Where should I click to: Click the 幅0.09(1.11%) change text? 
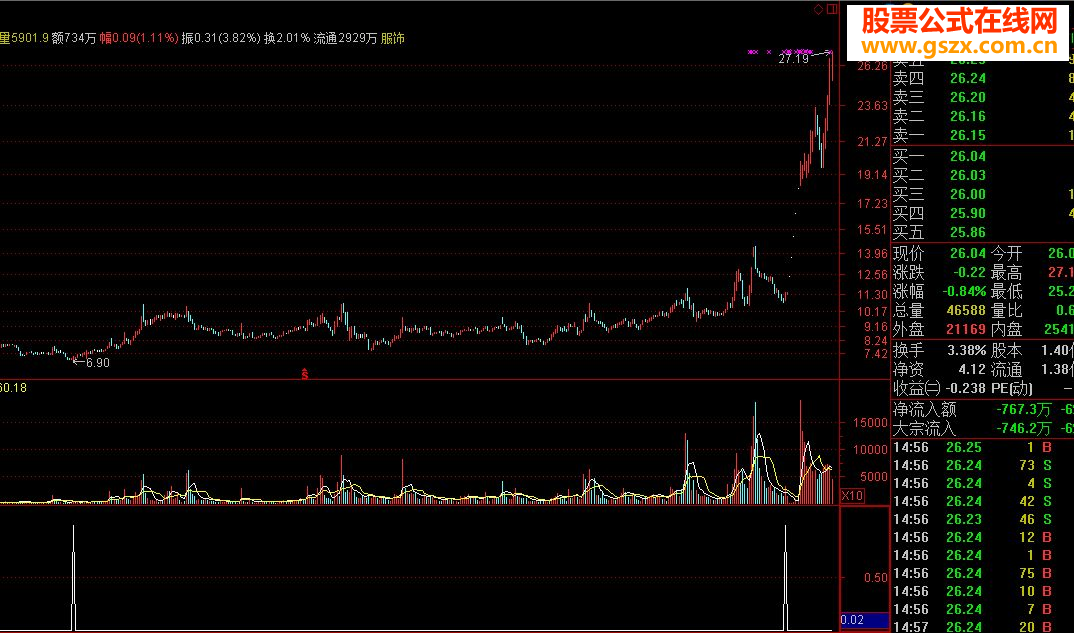(x=139, y=38)
